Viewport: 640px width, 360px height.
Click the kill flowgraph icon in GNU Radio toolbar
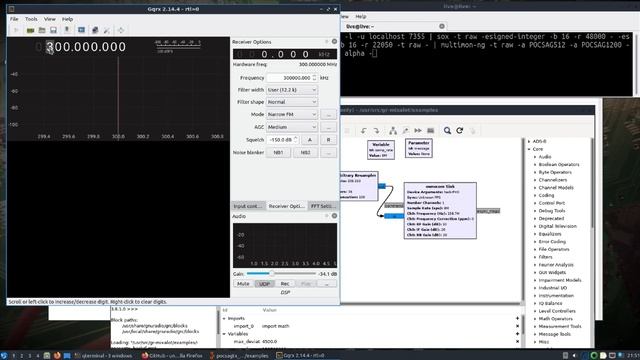point(430,131)
